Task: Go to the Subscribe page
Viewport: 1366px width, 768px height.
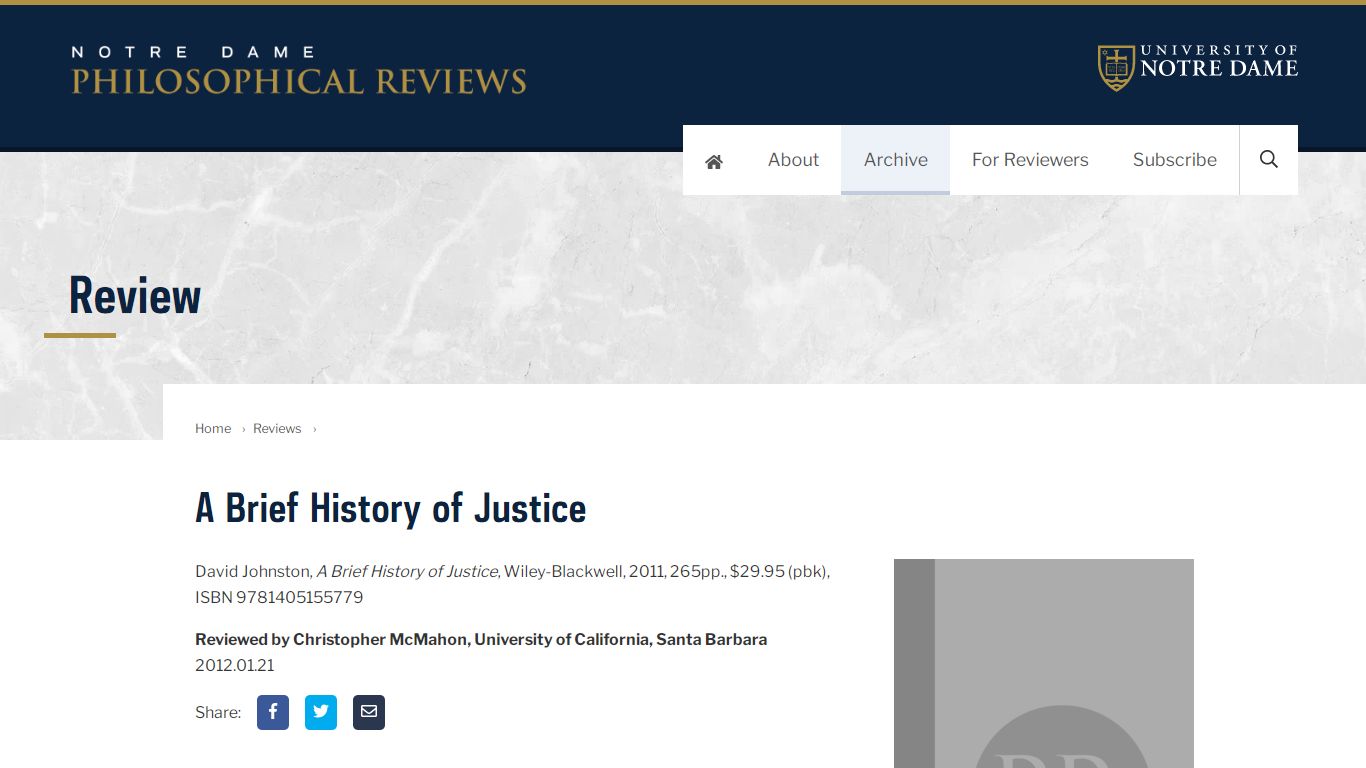Action: (x=1175, y=160)
